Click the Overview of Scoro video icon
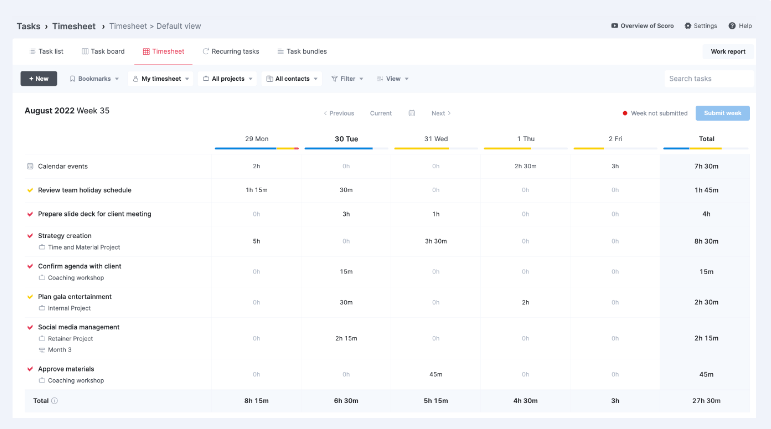This screenshot has height=429, width=771. tap(614, 26)
